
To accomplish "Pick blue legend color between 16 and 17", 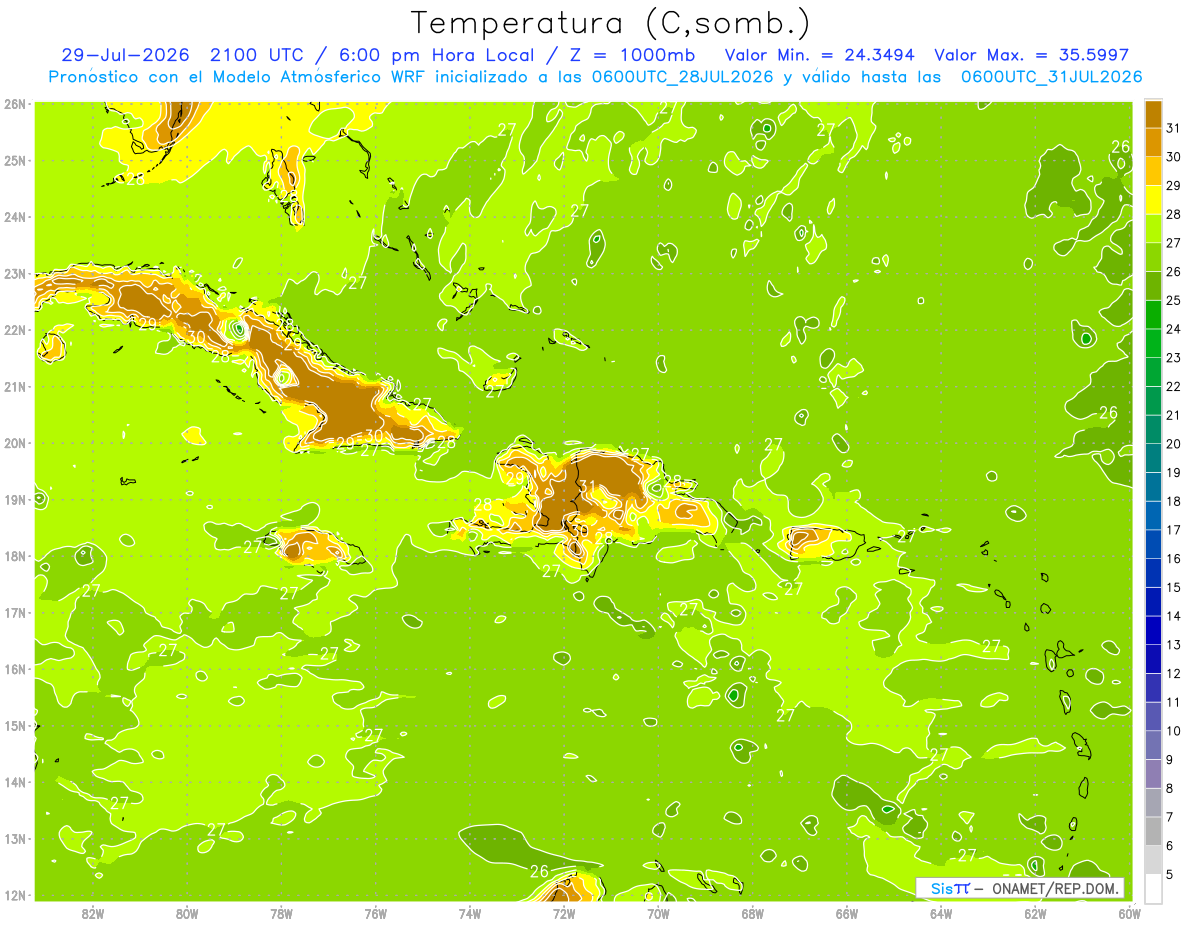I will coord(1153,543).
